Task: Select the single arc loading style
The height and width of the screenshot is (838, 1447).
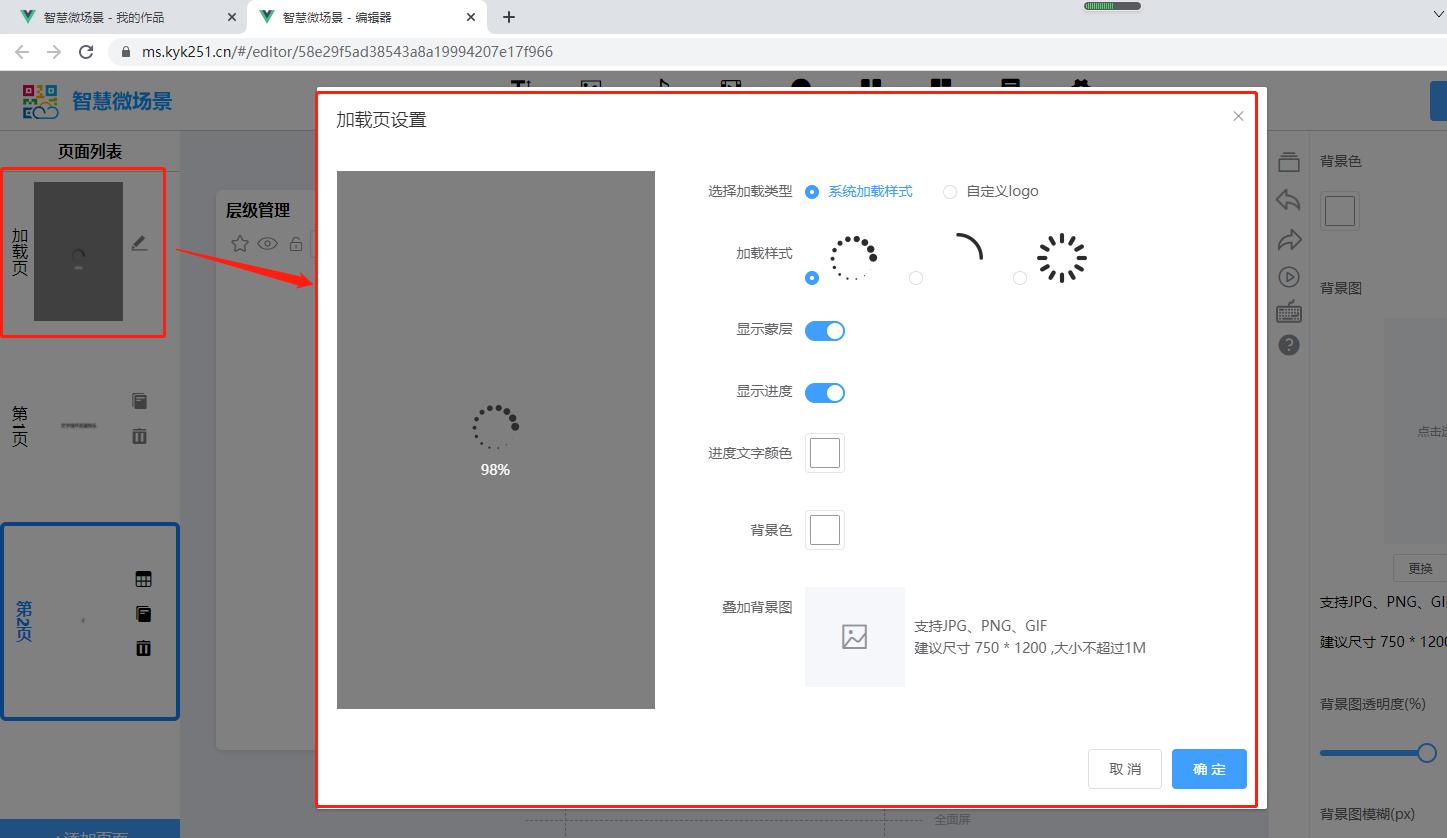Action: pyautogui.click(x=916, y=278)
